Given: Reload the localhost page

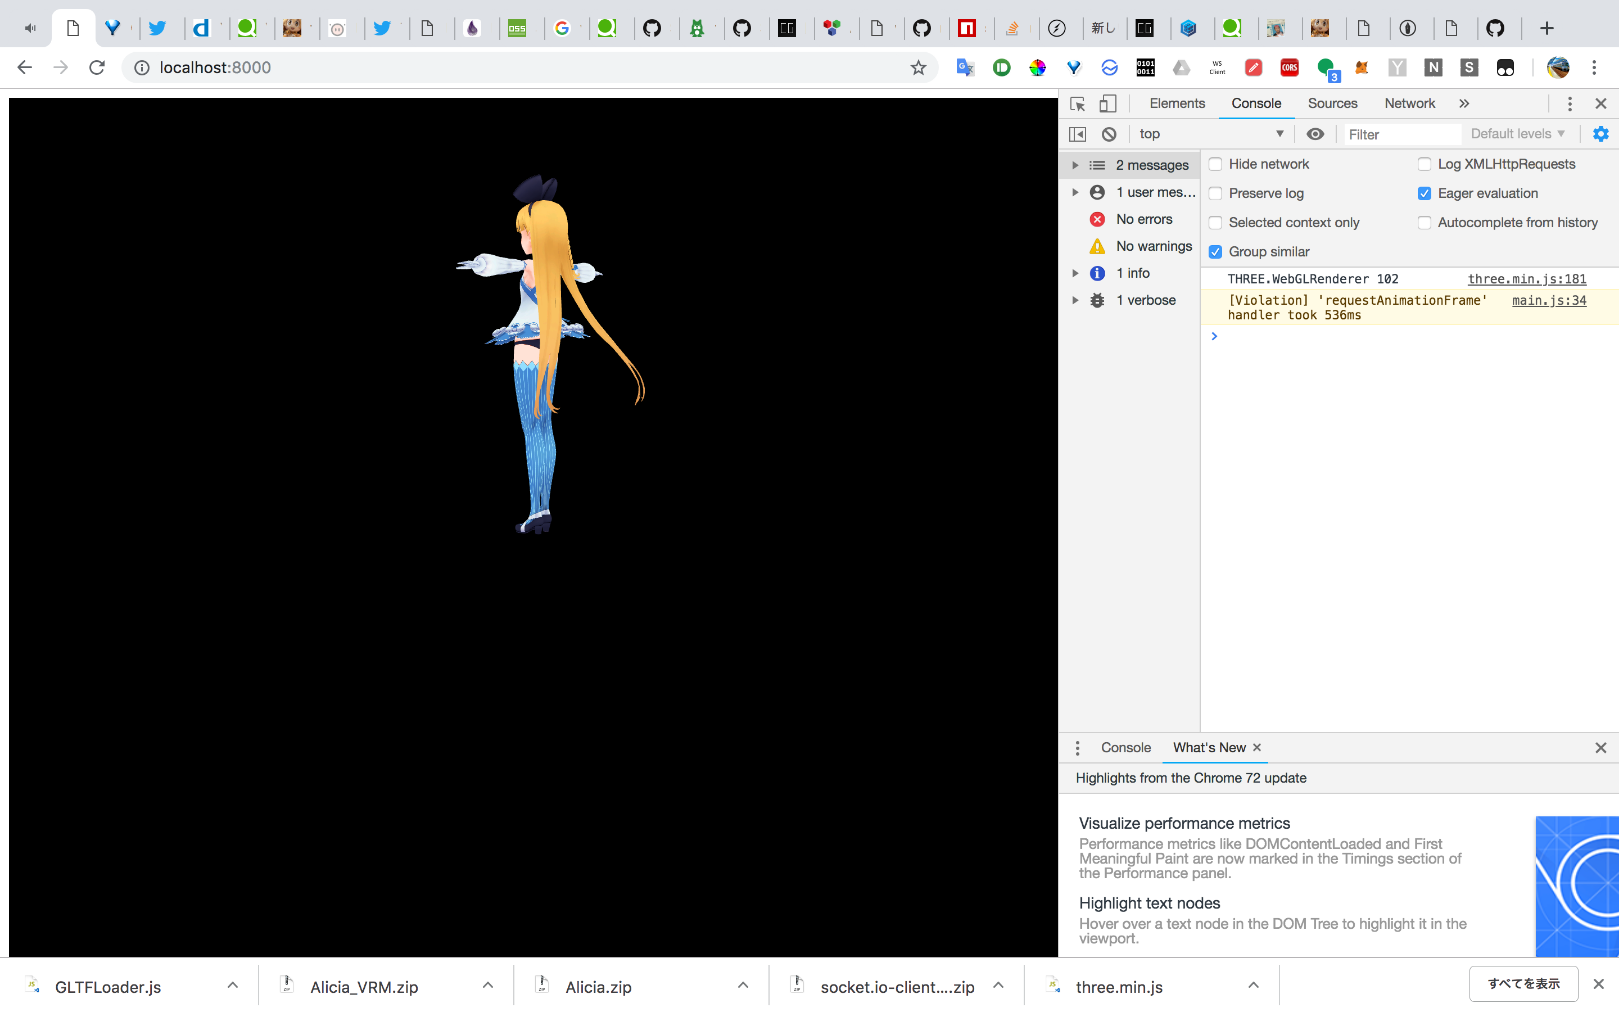Looking at the screenshot, I should pos(97,68).
